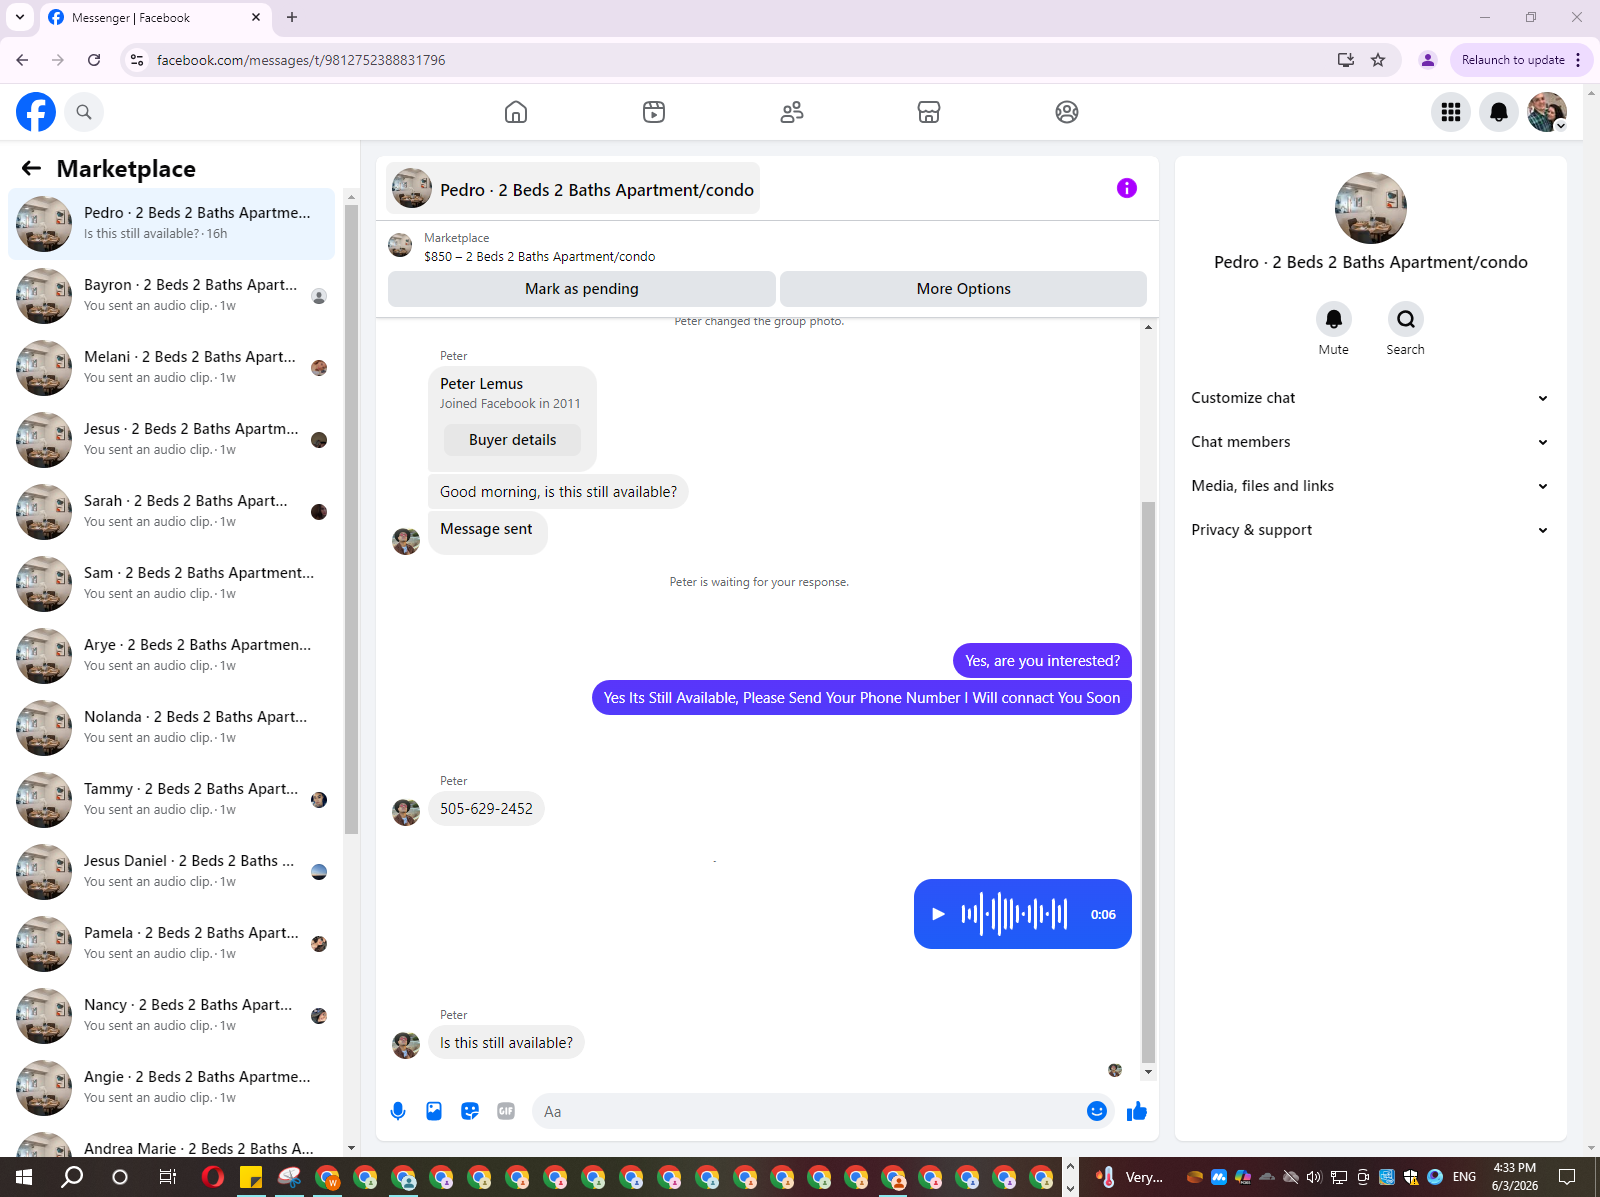1600x1197 pixels.
Task: Expand the Chat members section
Action: [1370, 442]
